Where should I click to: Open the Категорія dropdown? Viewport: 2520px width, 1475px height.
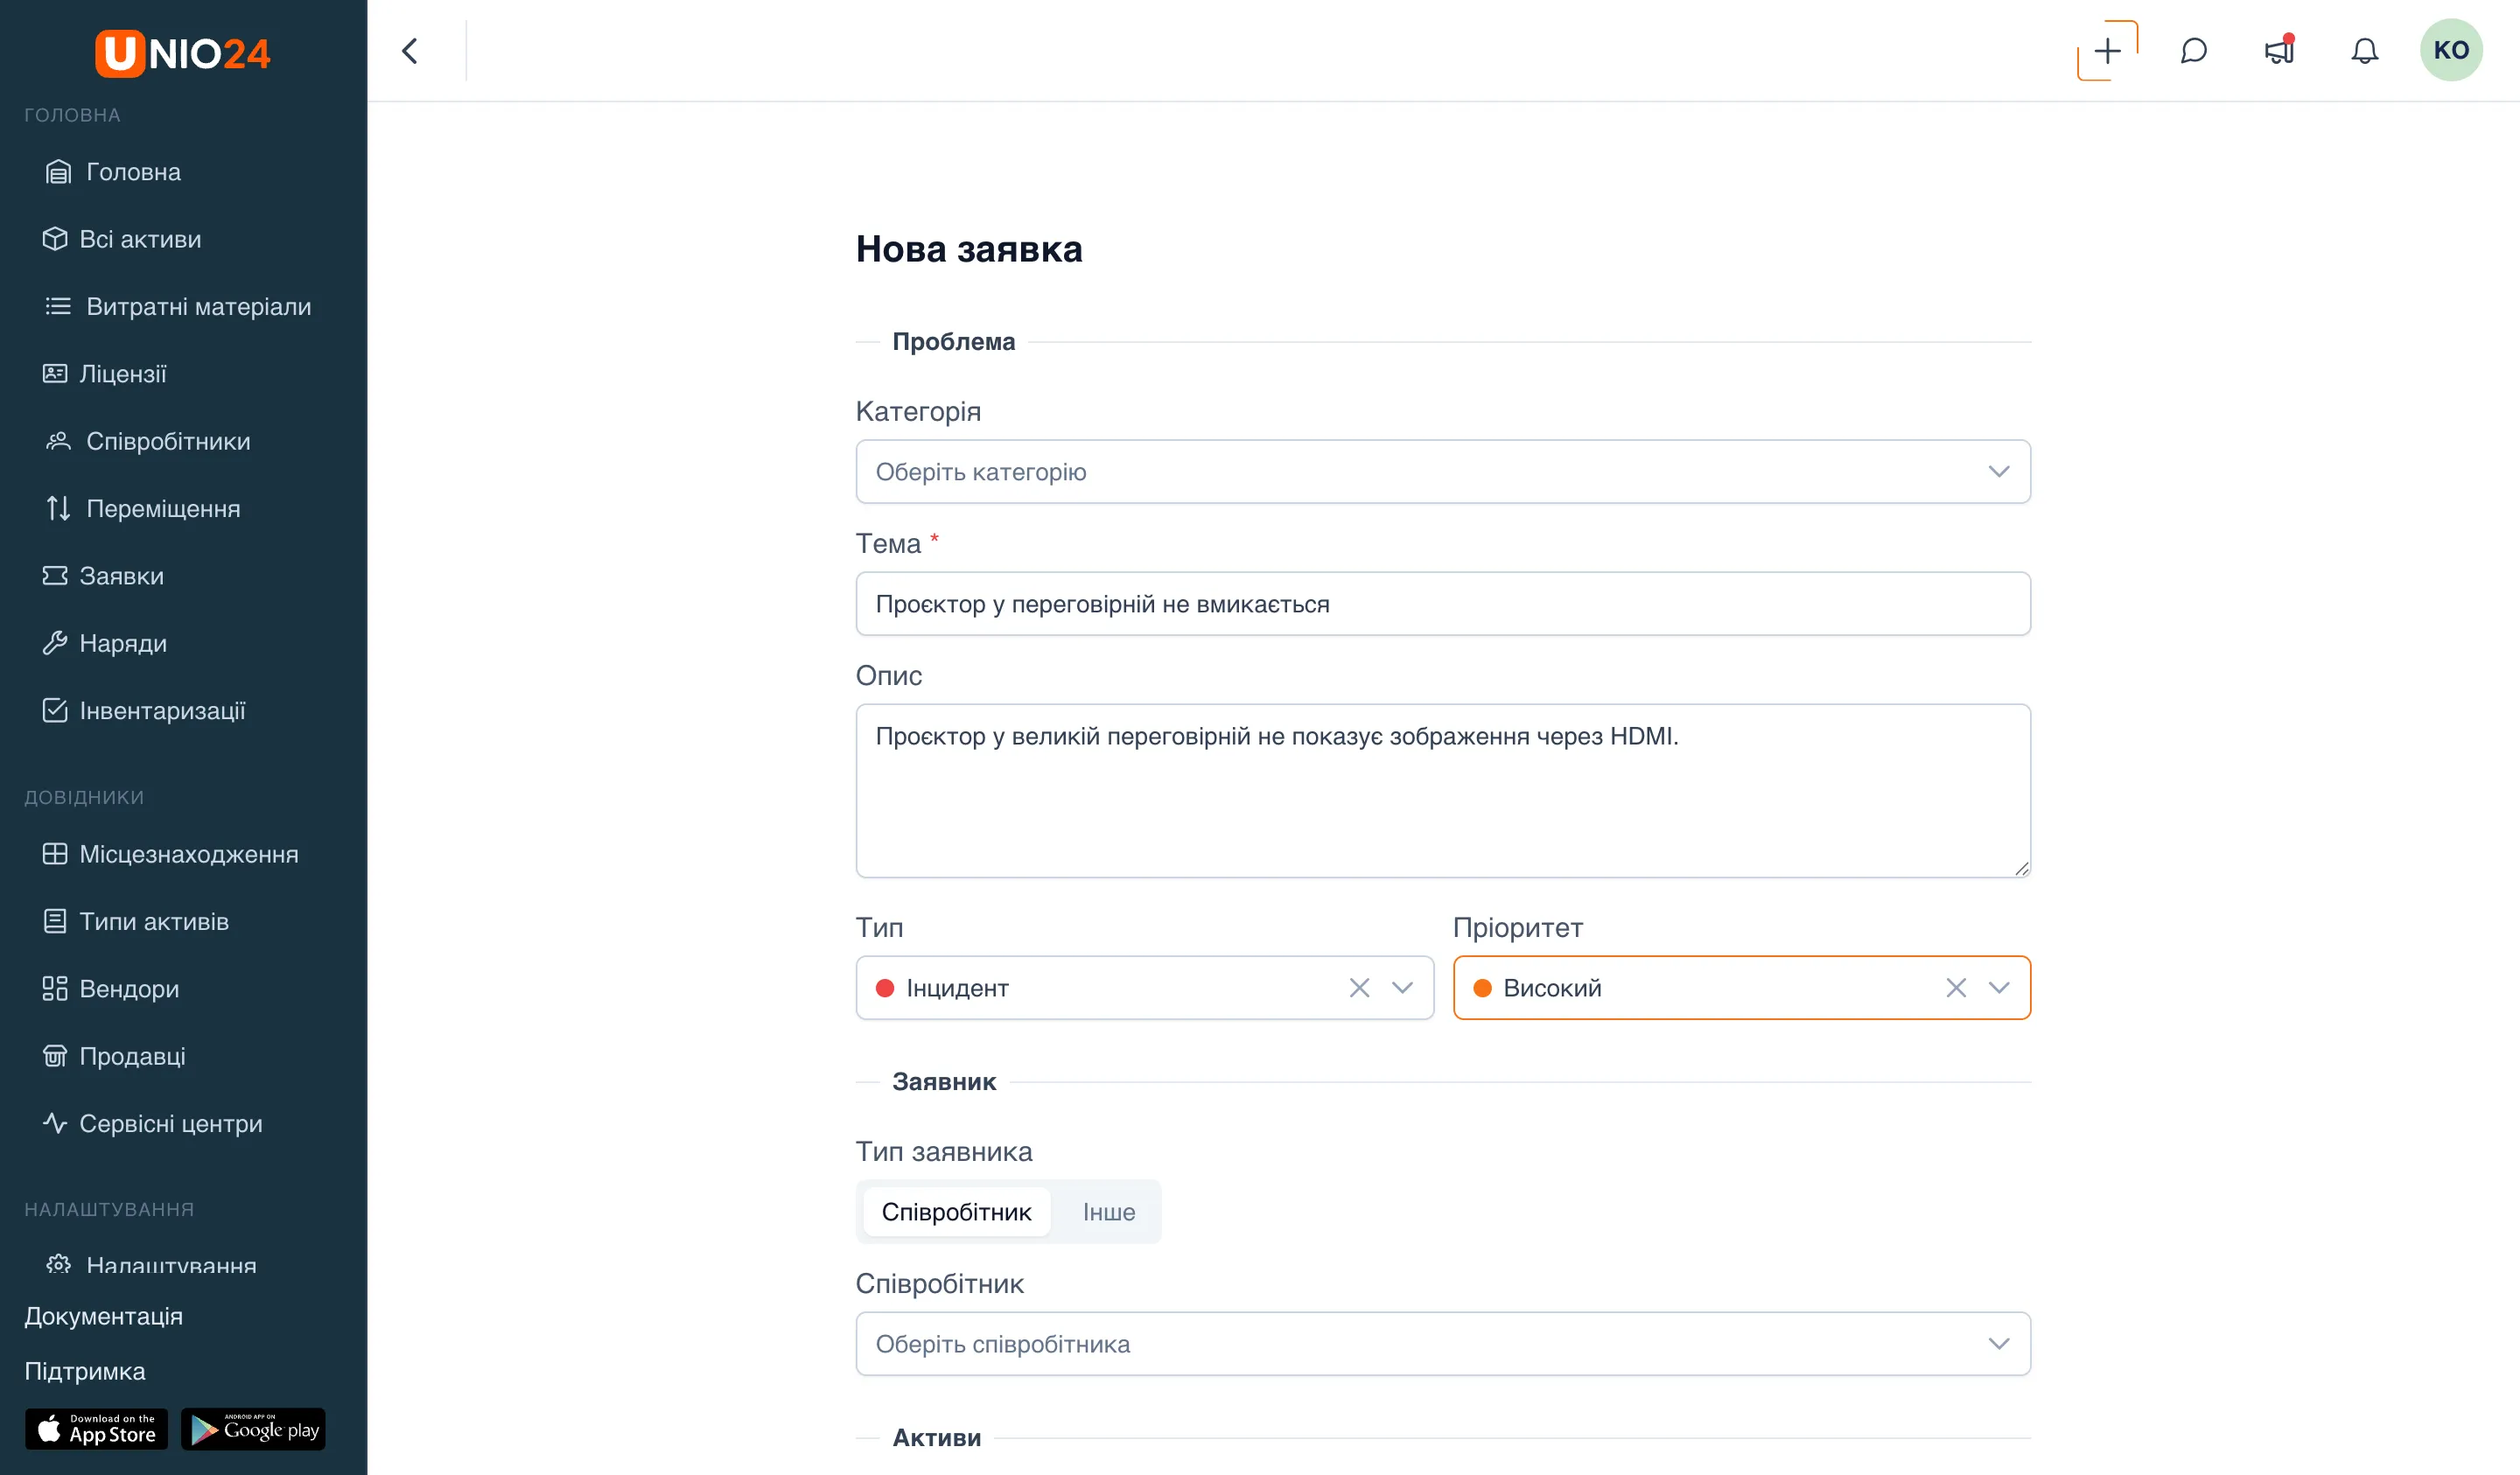coord(1443,472)
